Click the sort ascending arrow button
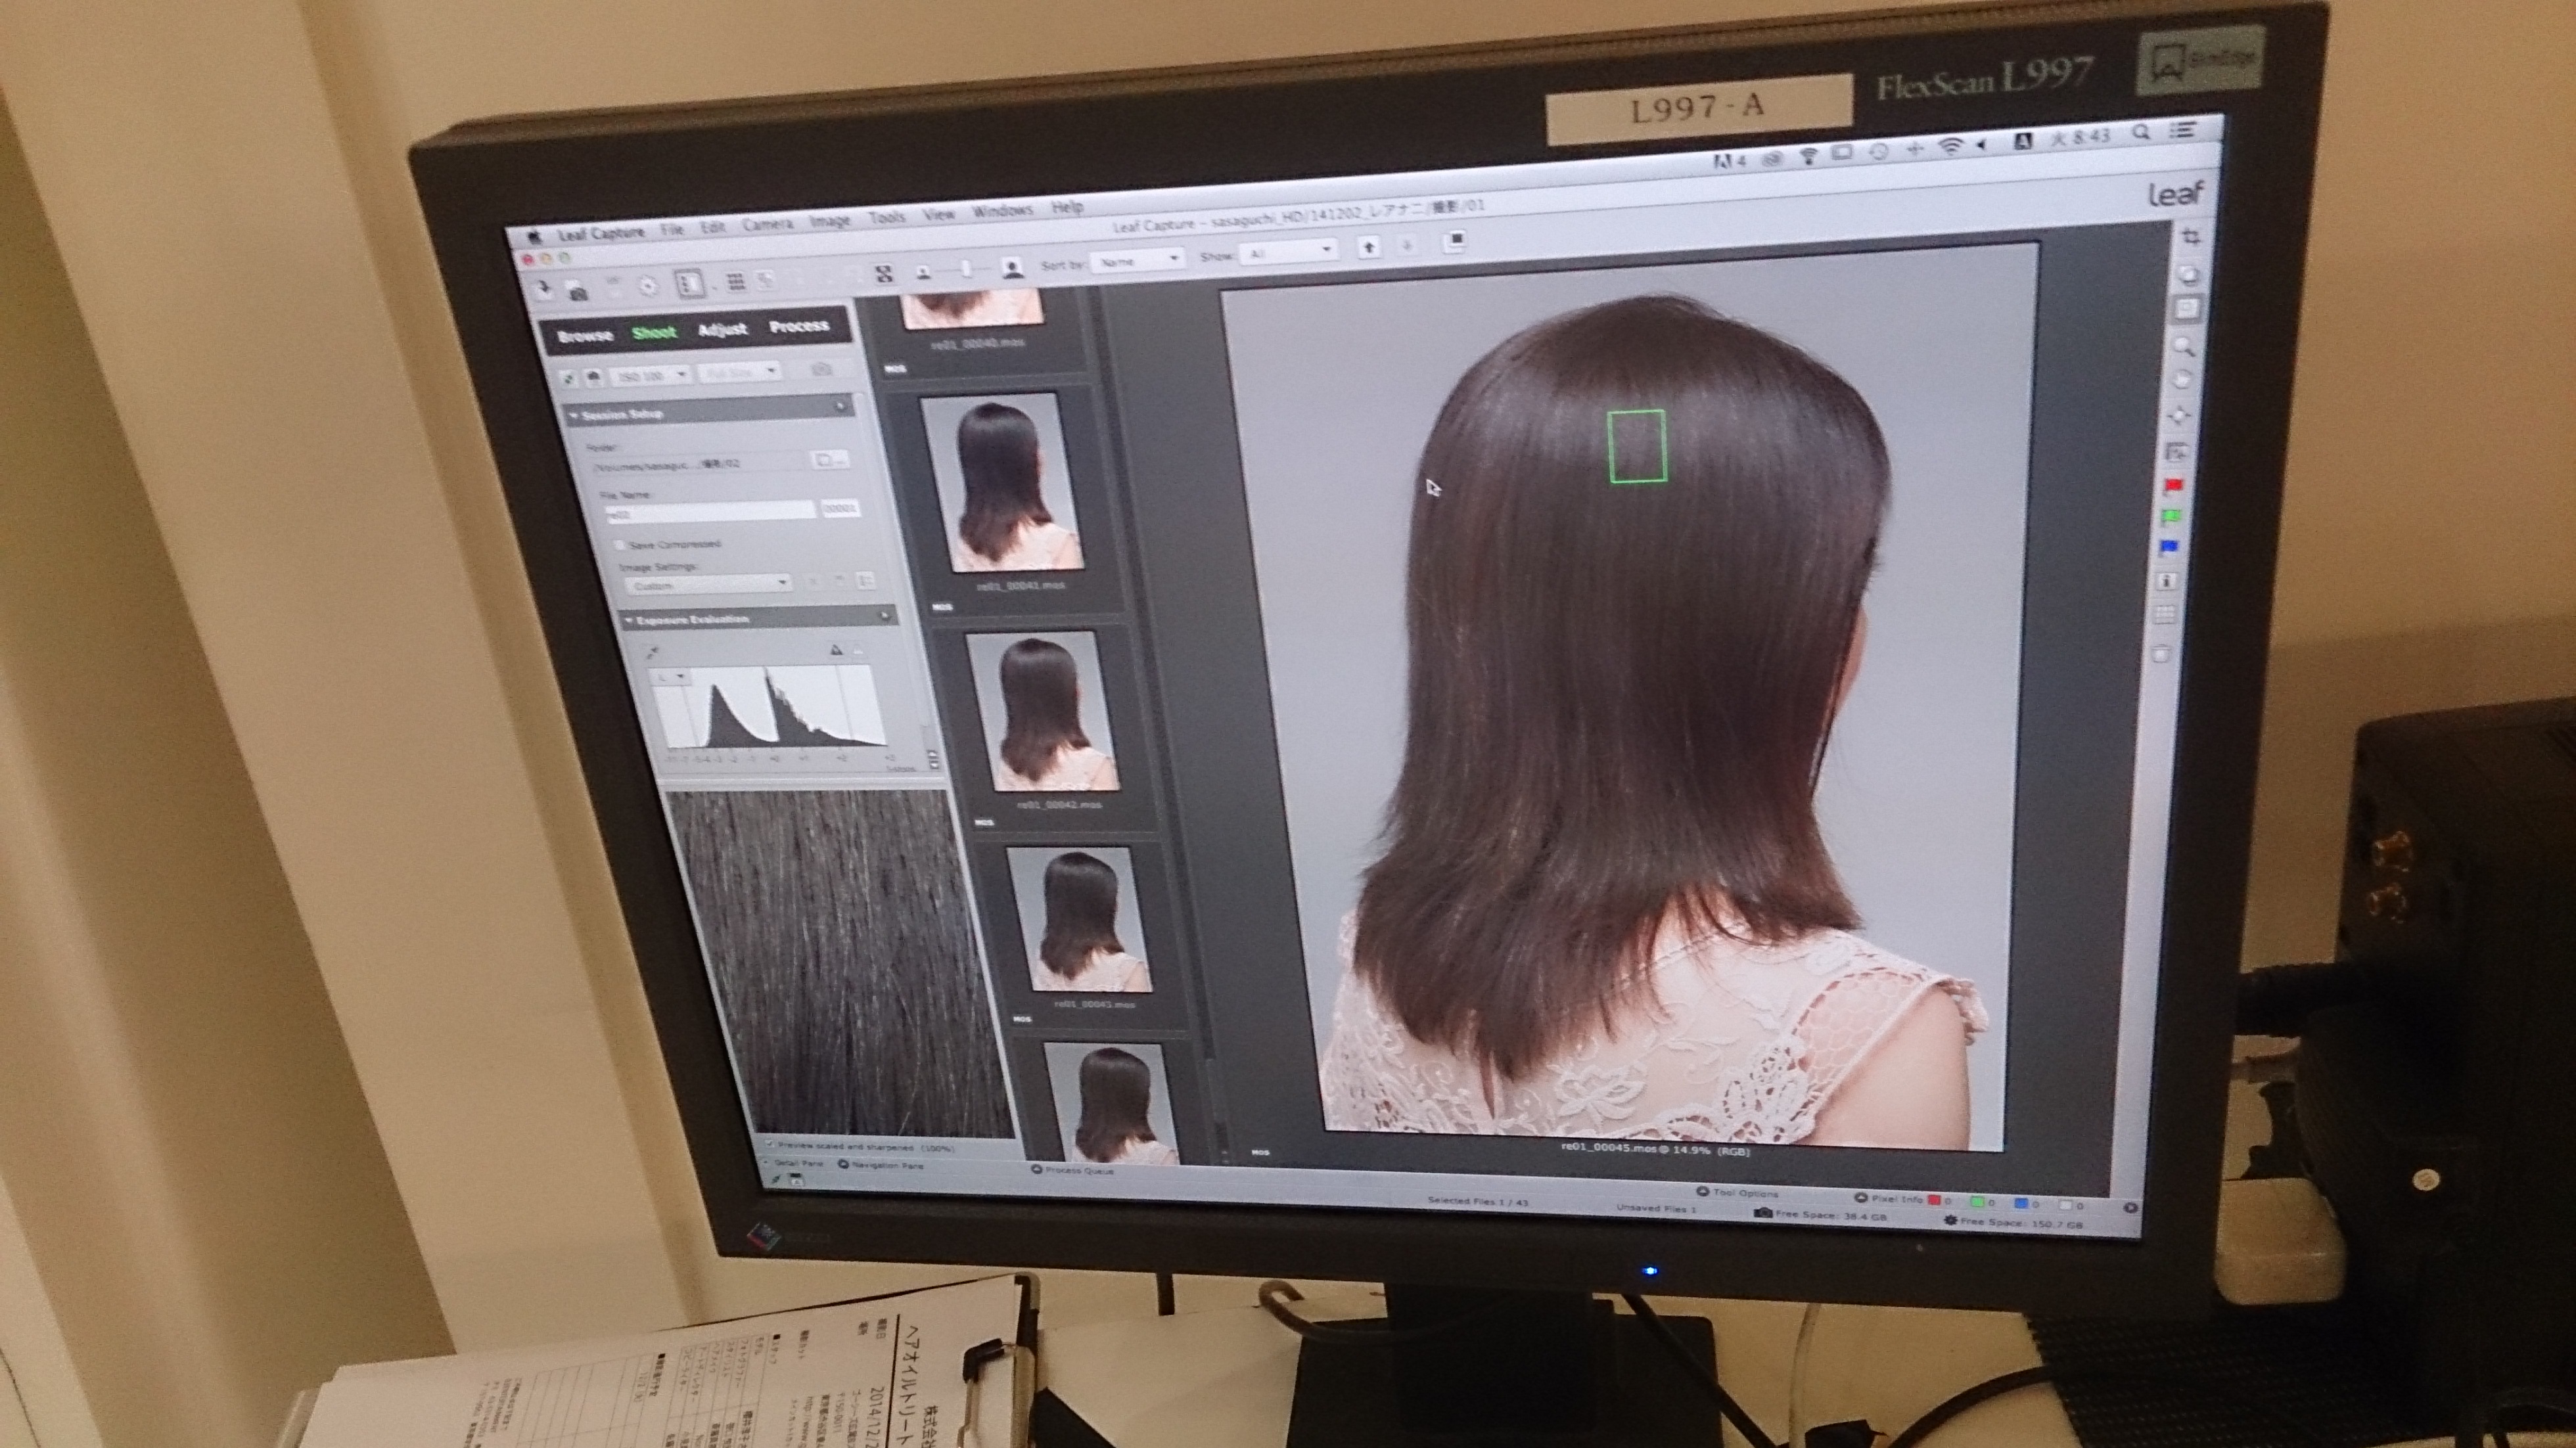 [x=1369, y=246]
